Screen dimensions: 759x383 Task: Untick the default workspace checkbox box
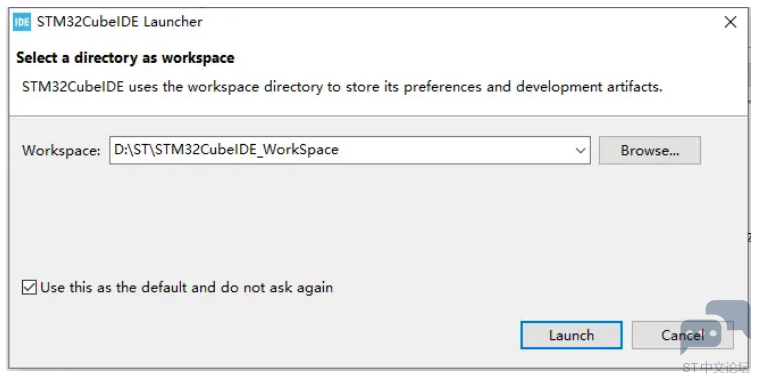click(x=29, y=287)
